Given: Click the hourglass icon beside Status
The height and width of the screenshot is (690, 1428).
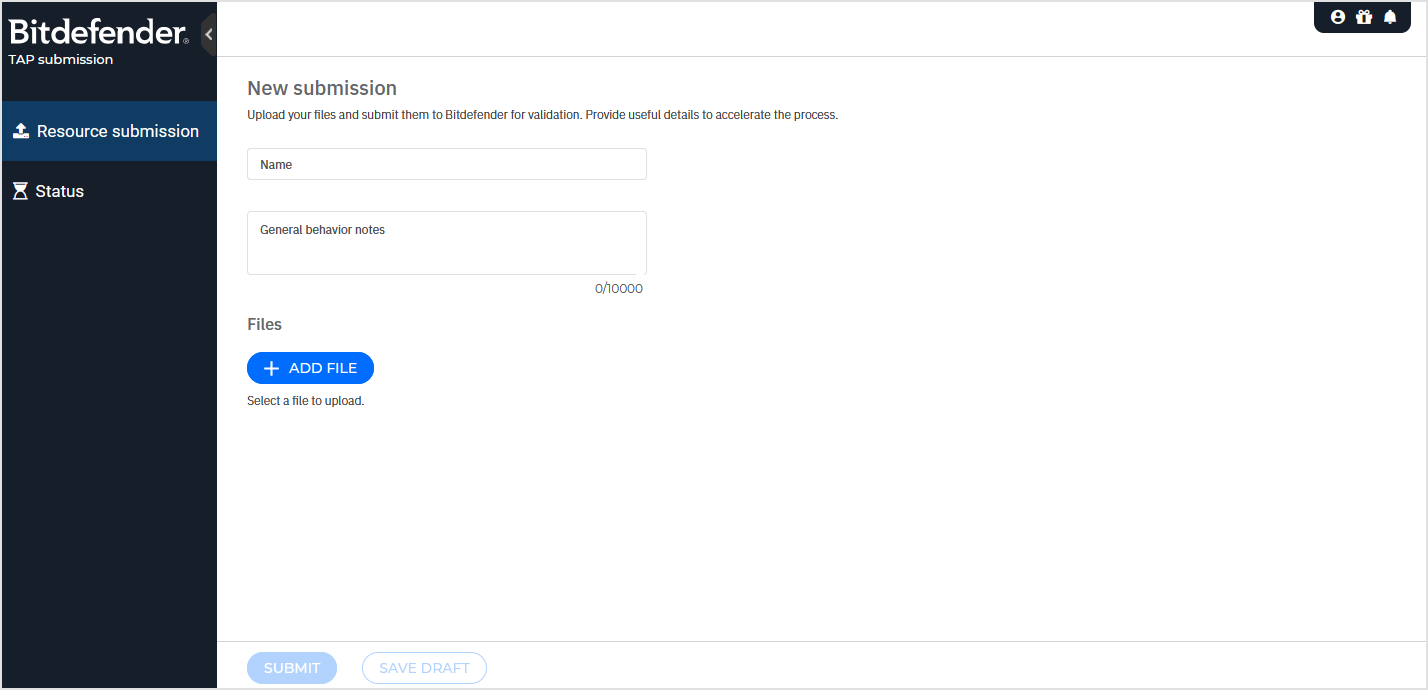Looking at the screenshot, I should (x=20, y=191).
